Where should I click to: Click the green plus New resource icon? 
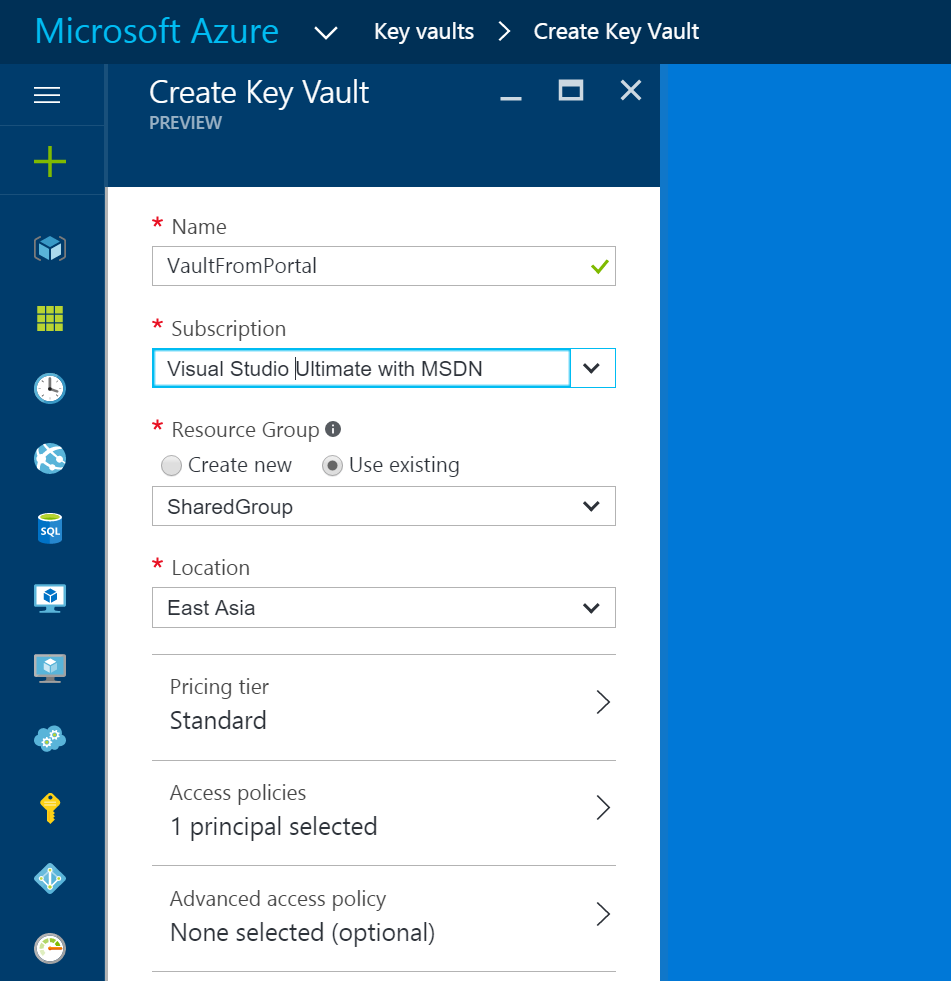(49, 162)
